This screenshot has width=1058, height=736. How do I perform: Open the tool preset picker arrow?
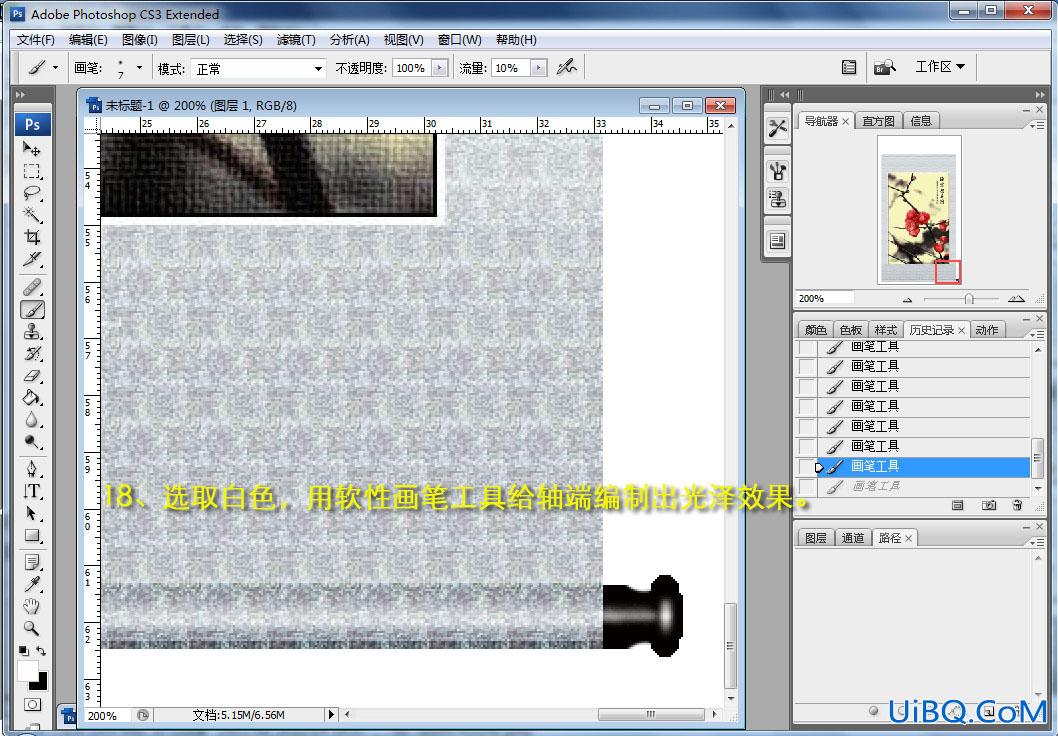click(x=55, y=67)
